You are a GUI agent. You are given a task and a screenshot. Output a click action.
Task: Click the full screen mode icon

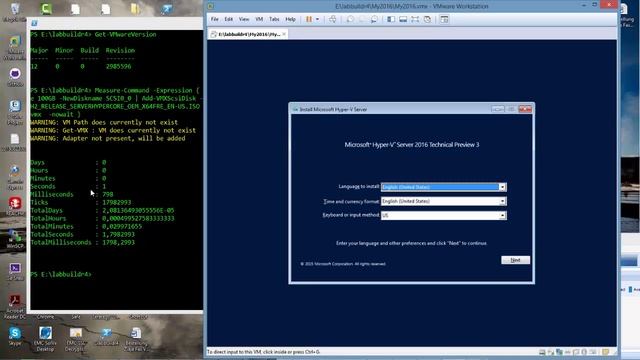415,19
